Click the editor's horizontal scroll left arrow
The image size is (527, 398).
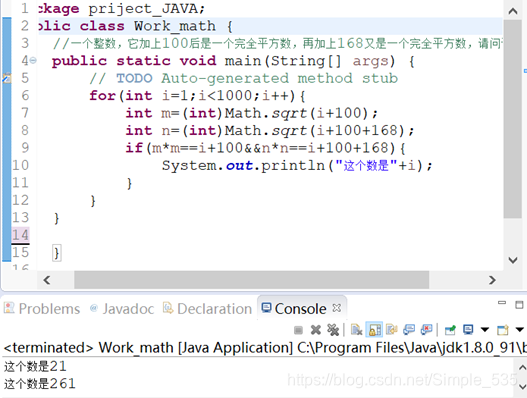coord(47,280)
